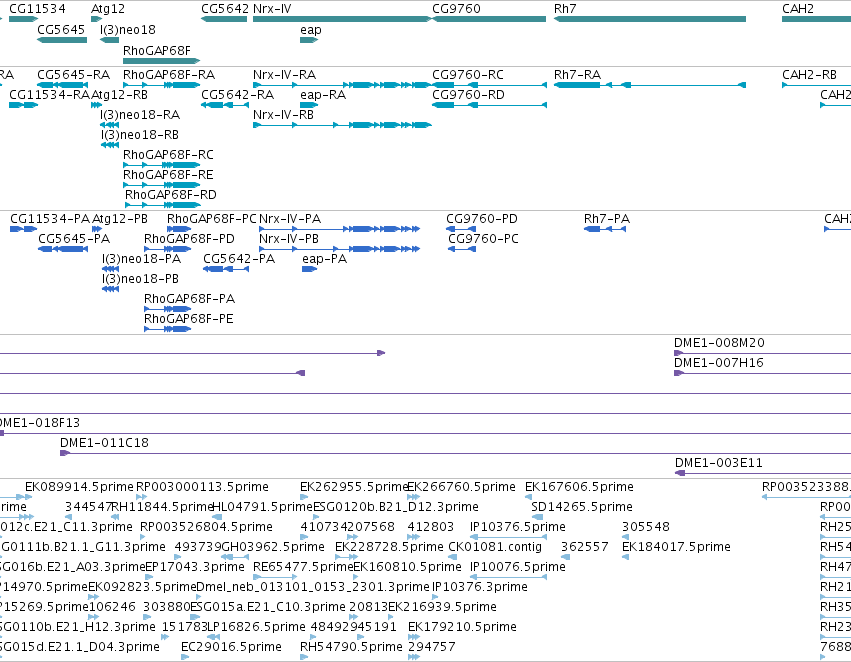This screenshot has width=851, height=662.
Task: Select transcript RhoGAP68F-RA
Action: pyautogui.click(x=162, y=85)
